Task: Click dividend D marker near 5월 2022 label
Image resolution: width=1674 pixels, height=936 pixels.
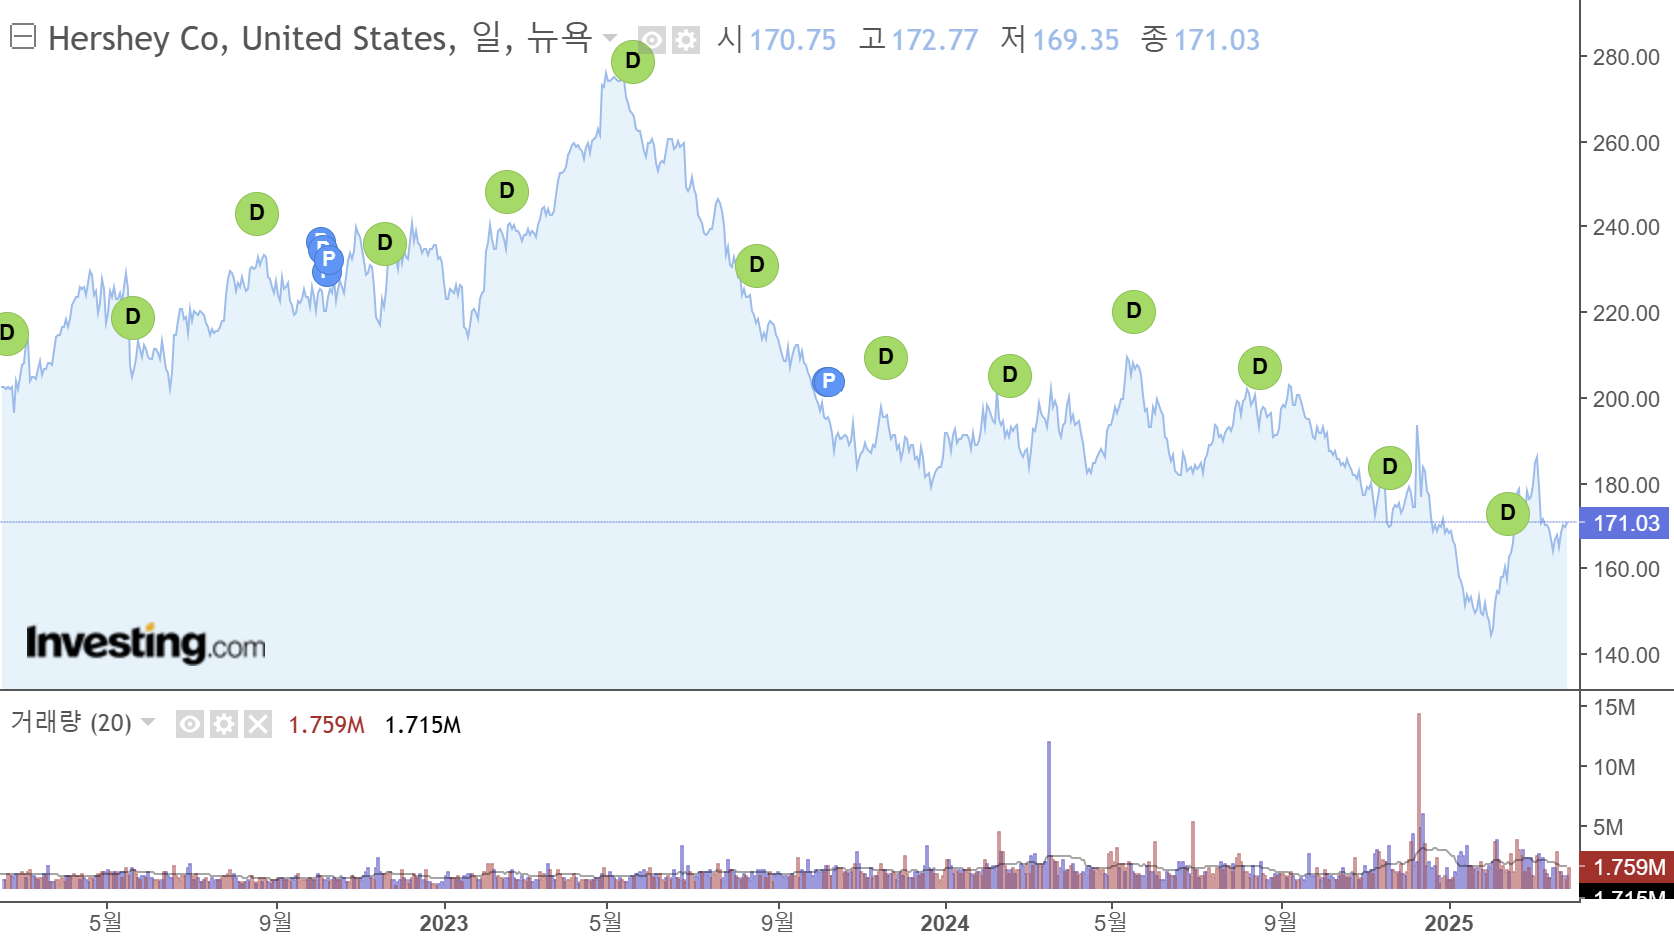Action: 133,318
